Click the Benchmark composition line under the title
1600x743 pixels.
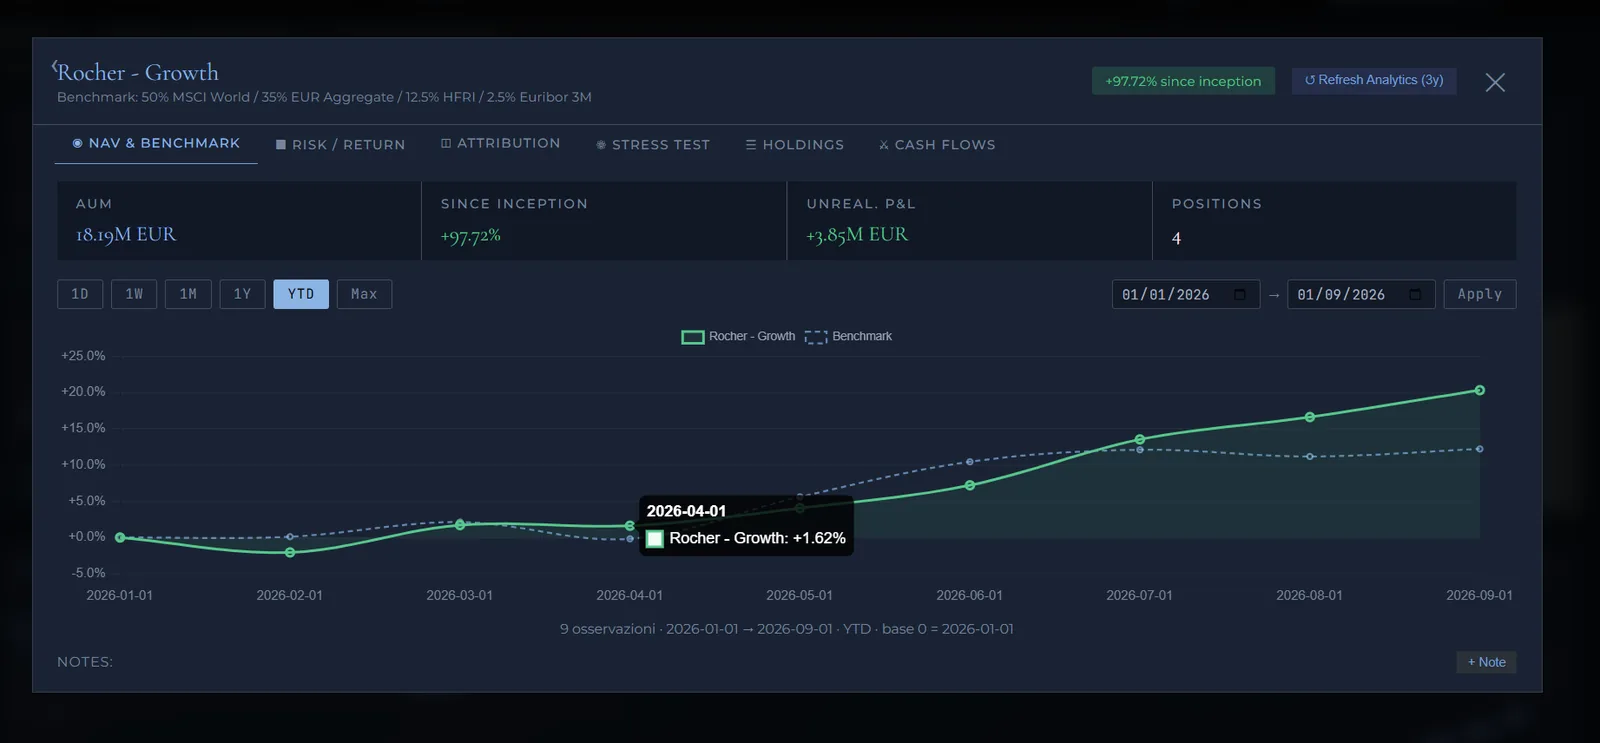(x=324, y=97)
